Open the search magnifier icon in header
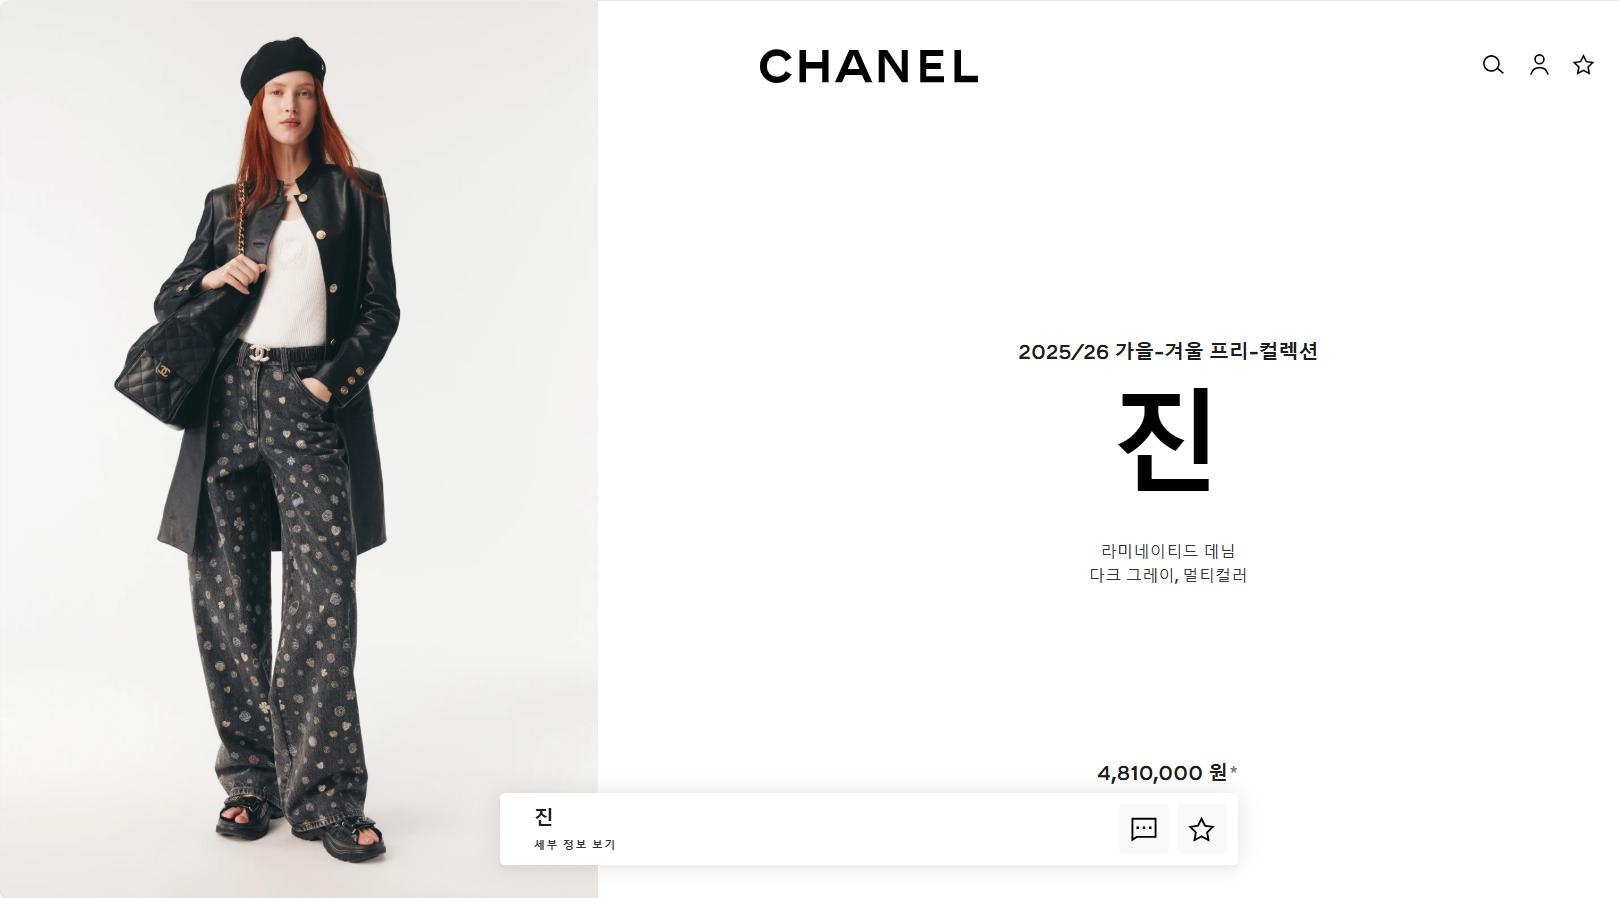This screenshot has height=898, width=1619. click(x=1493, y=65)
